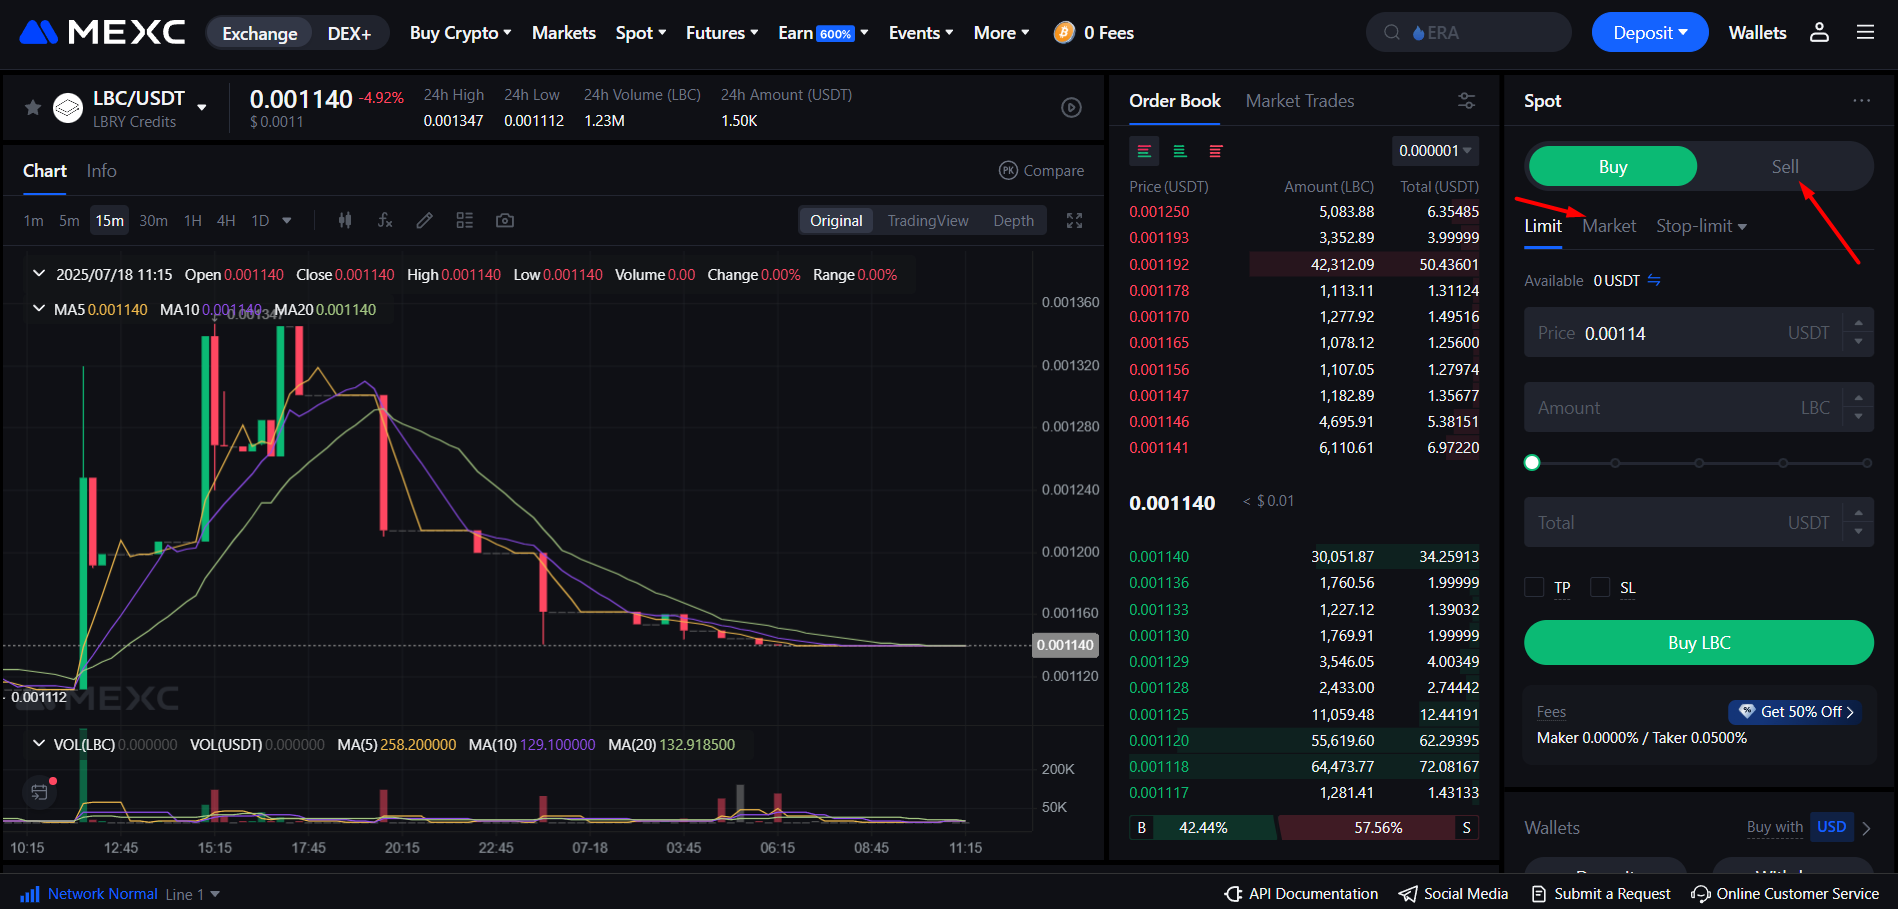
Task: Show both buy and sell orders view
Action: [x=1144, y=151]
